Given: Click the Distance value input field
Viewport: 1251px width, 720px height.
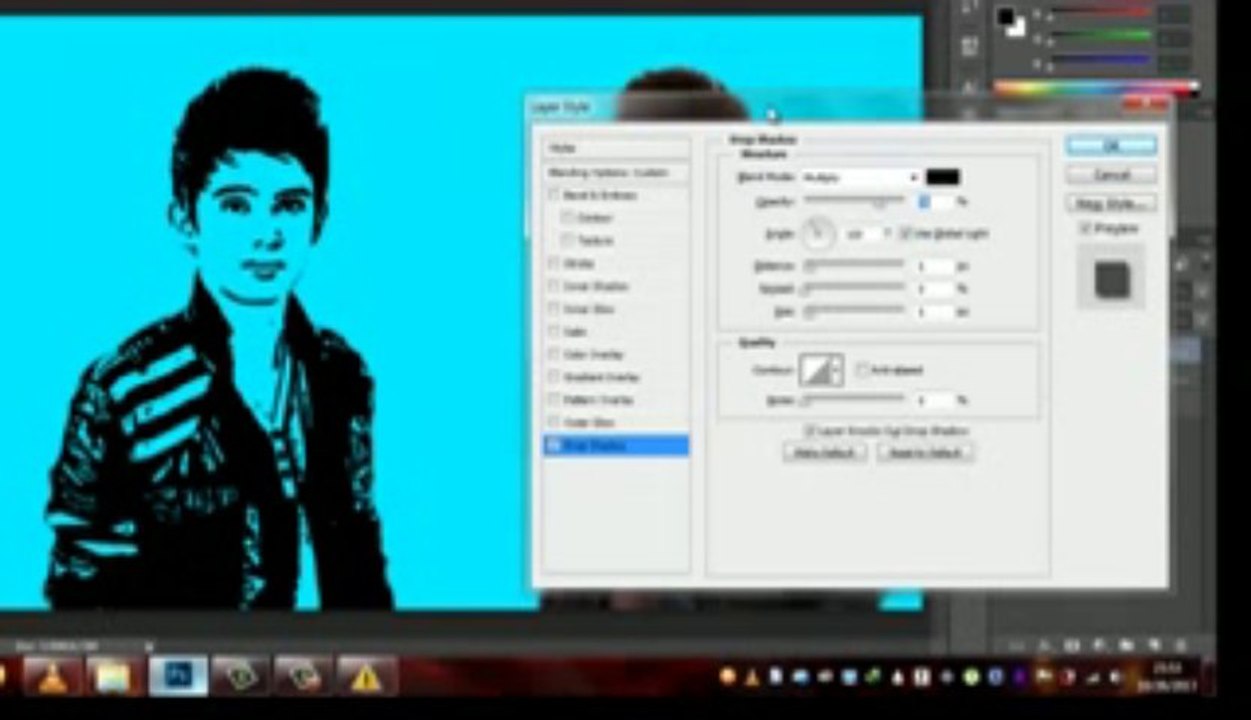Looking at the screenshot, I should pos(936,267).
